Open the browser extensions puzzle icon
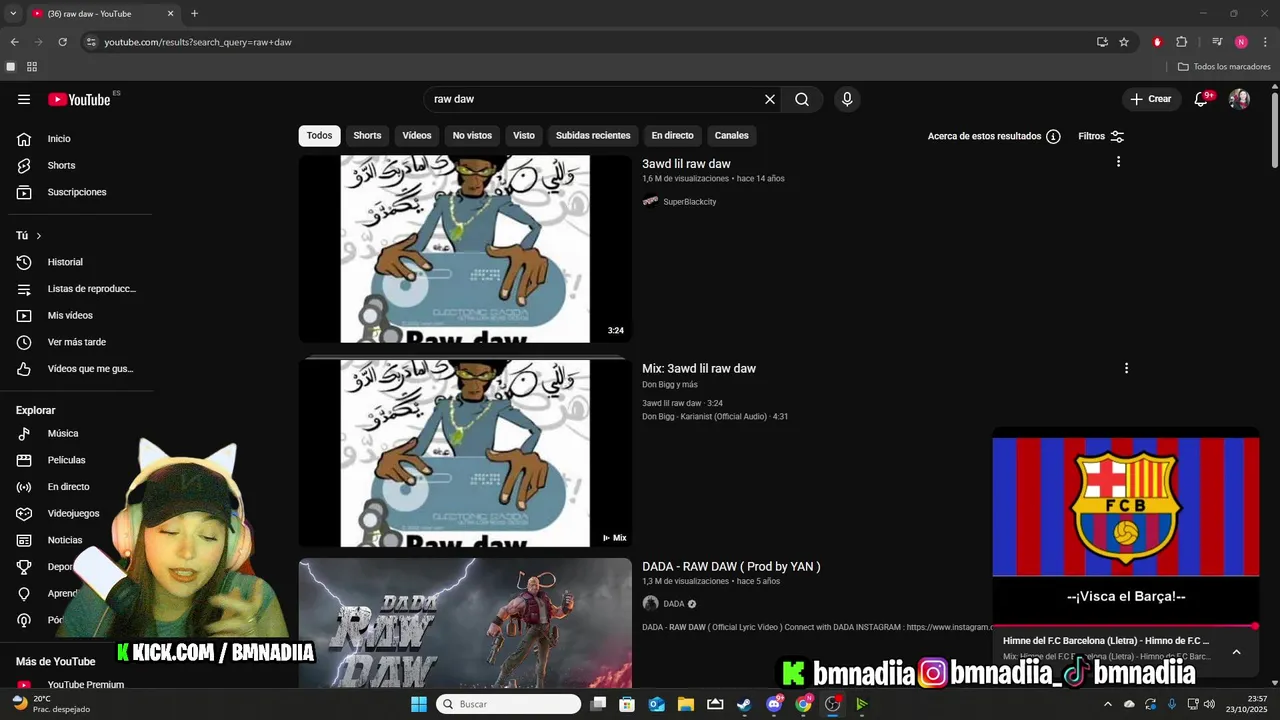The width and height of the screenshot is (1280, 720). [1182, 42]
